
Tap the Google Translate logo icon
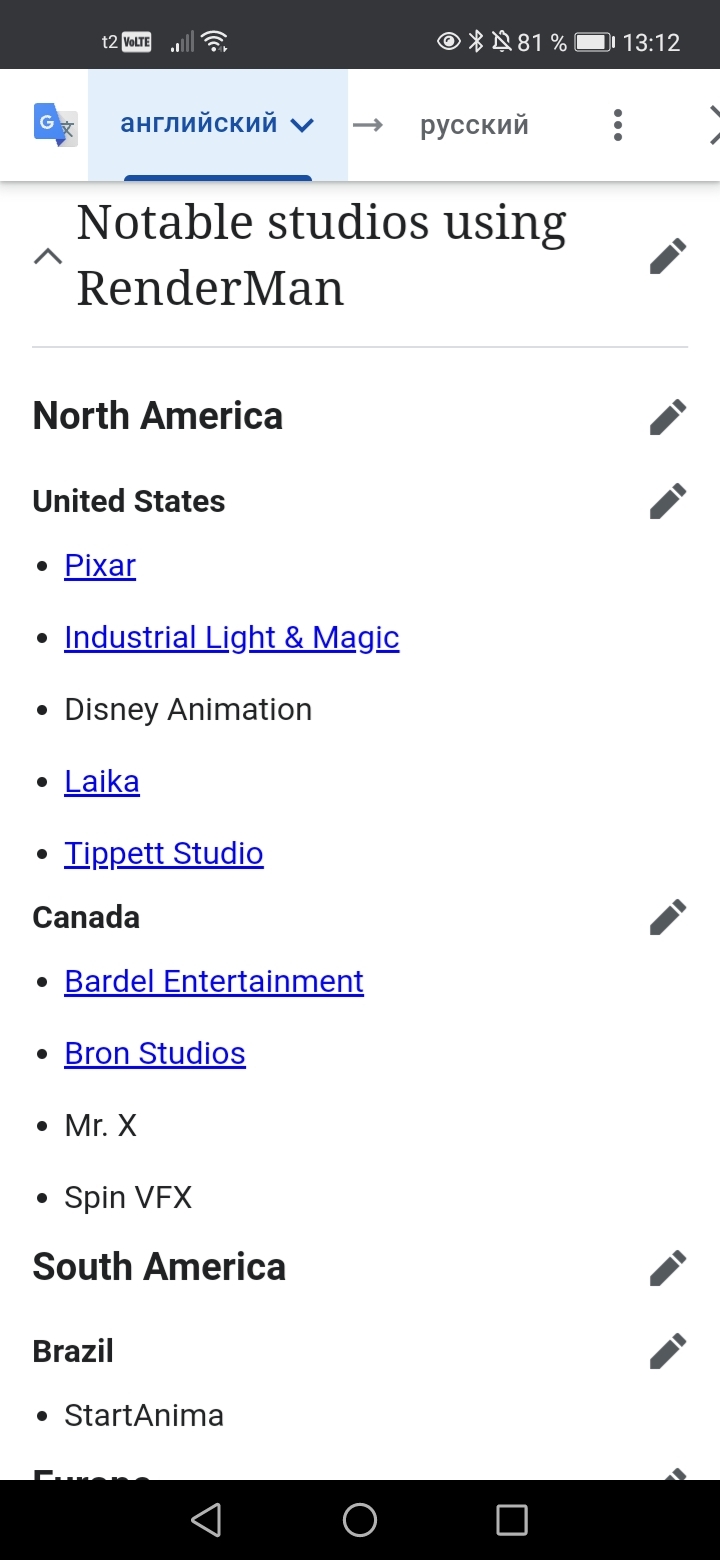tap(54, 125)
